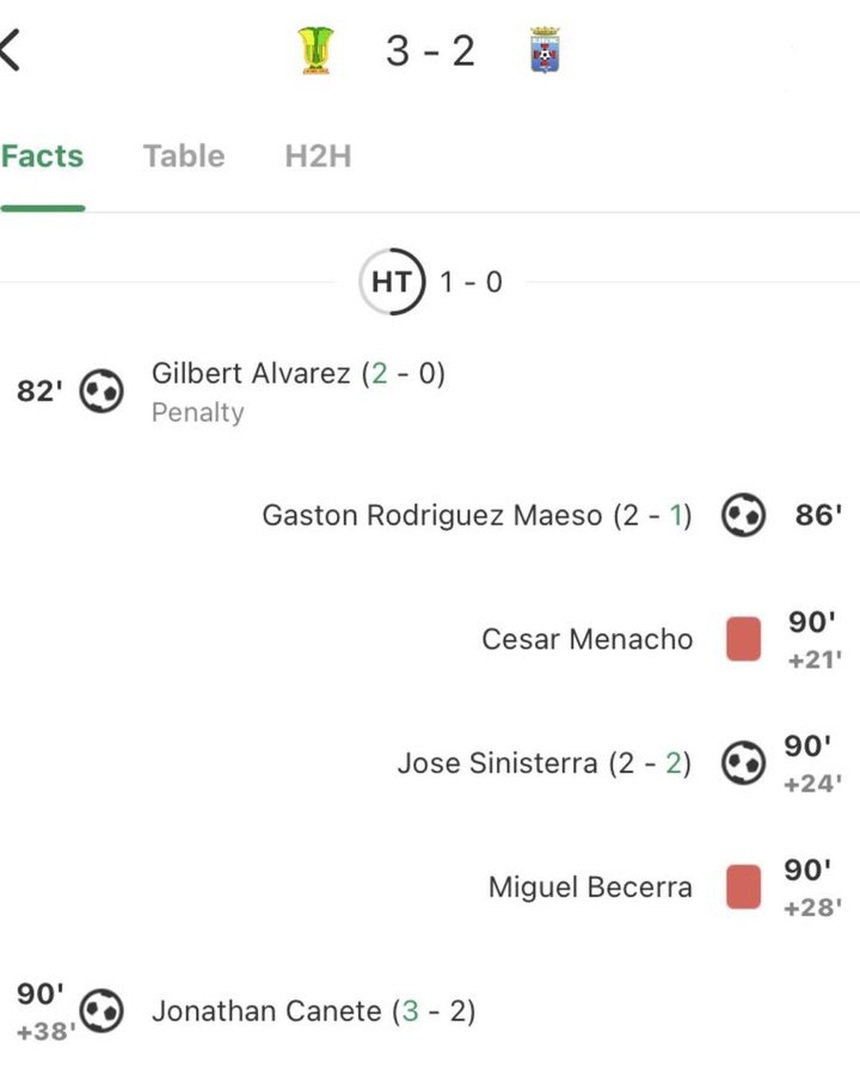The image size is (860, 1075).
Task: Open the away team blue crest
Action: [x=545, y=50]
